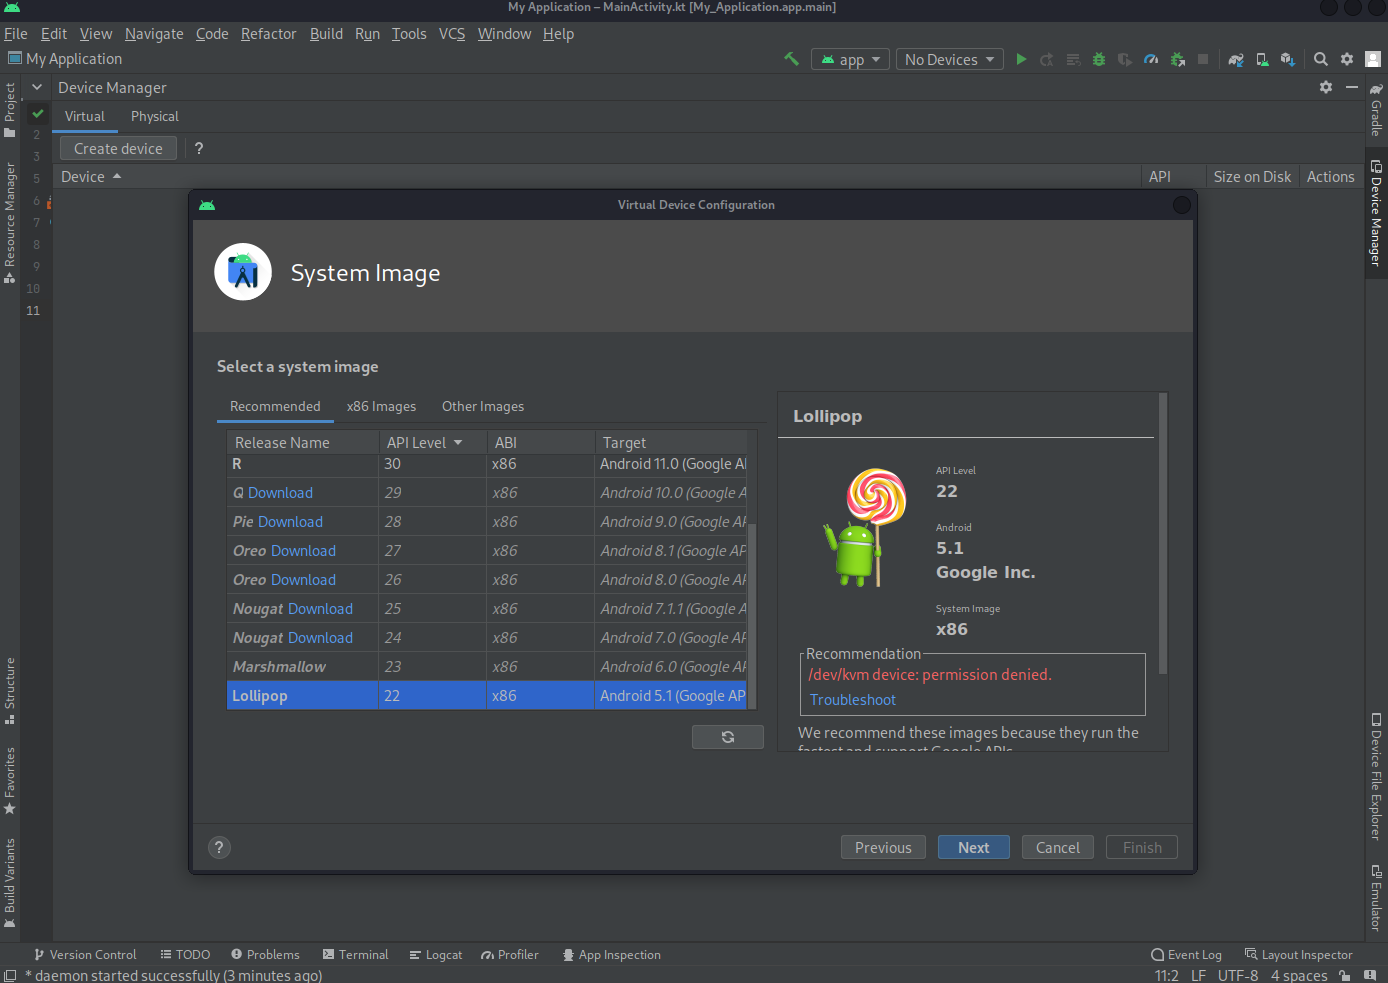Click the Debug app bug icon

(x=1099, y=59)
